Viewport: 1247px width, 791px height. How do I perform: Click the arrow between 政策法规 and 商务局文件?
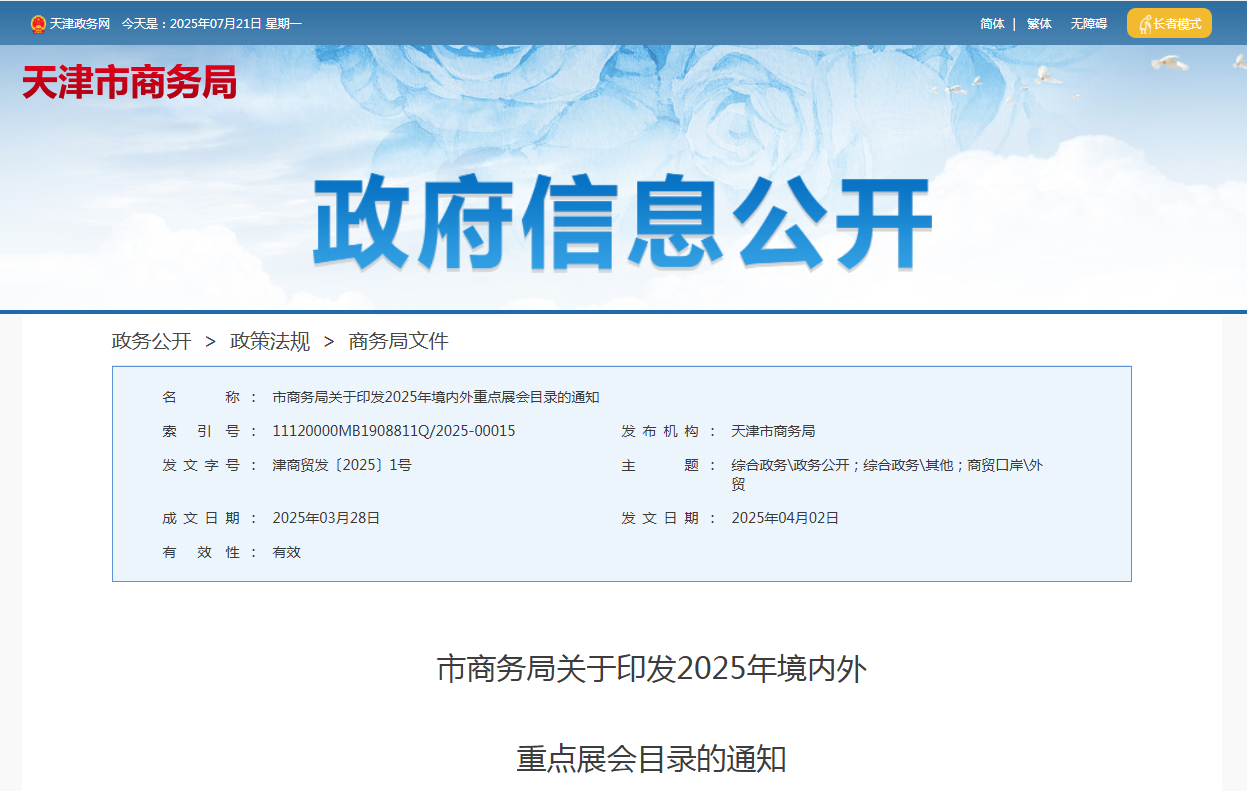(x=329, y=341)
